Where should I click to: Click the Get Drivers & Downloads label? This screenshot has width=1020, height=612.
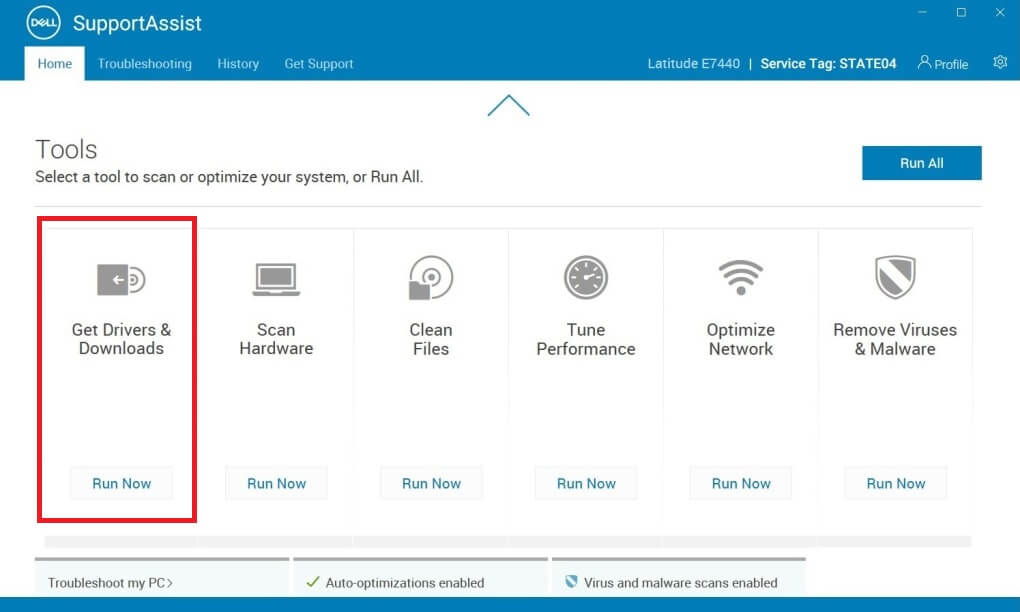(121, 339)
